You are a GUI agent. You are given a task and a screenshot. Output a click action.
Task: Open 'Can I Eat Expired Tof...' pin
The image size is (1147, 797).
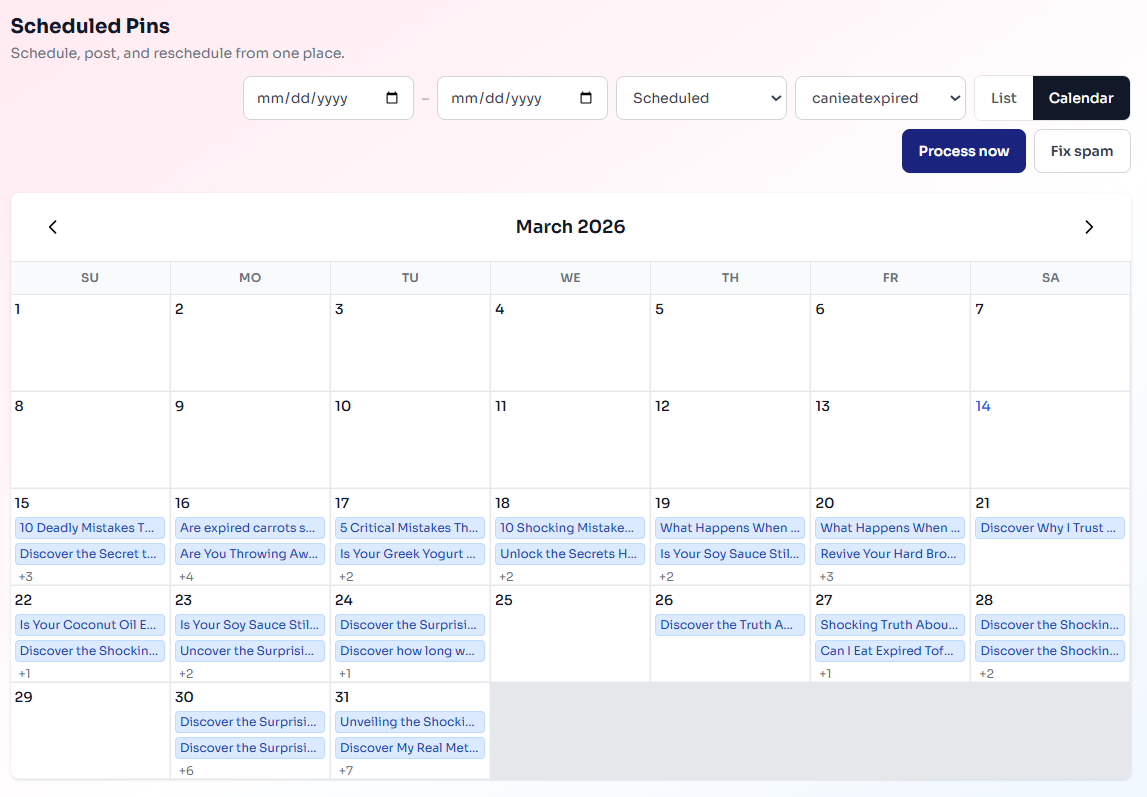(890, 651)
